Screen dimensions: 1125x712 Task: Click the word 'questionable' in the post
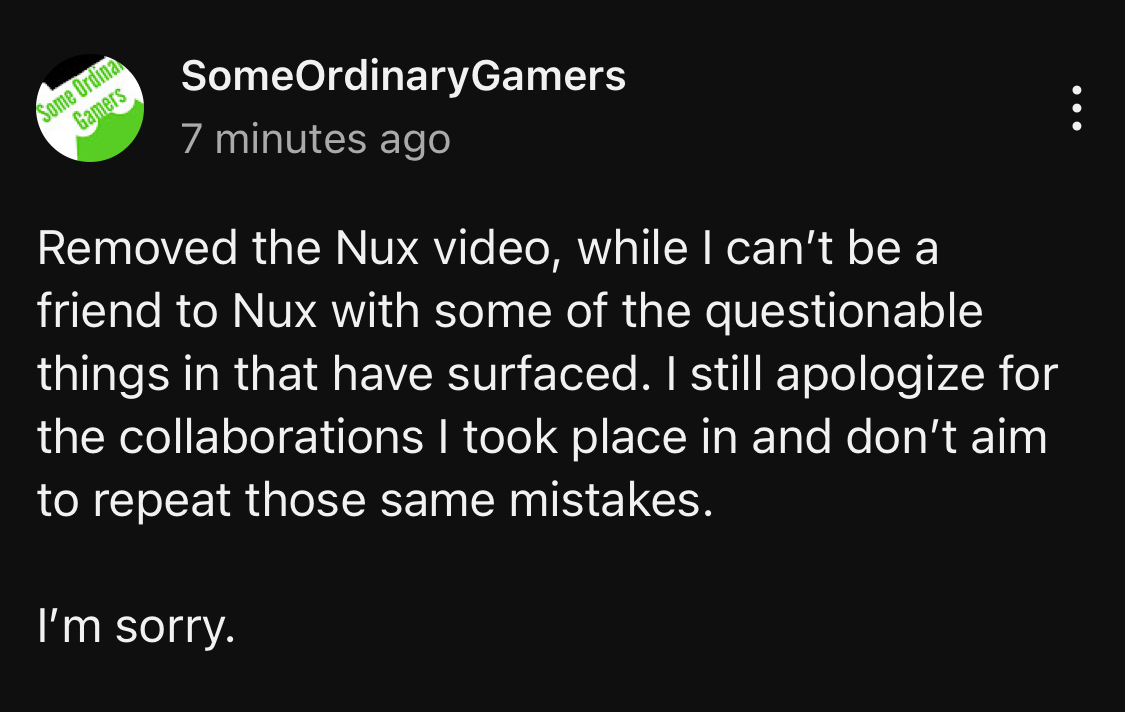pyautogui.click(x=844, y=314)
